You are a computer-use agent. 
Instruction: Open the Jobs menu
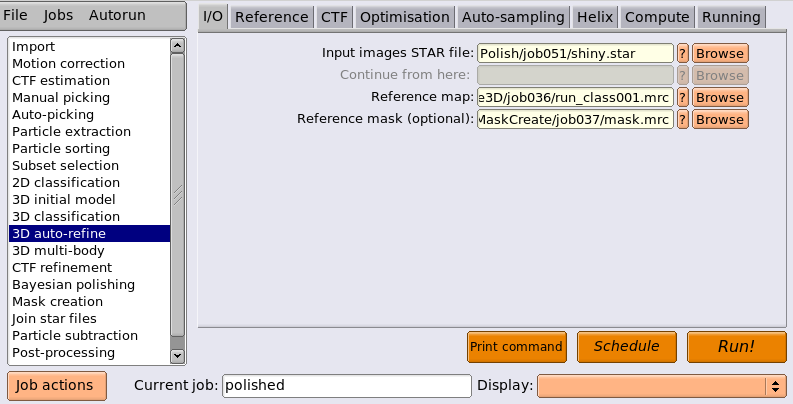tap(58, 15)
